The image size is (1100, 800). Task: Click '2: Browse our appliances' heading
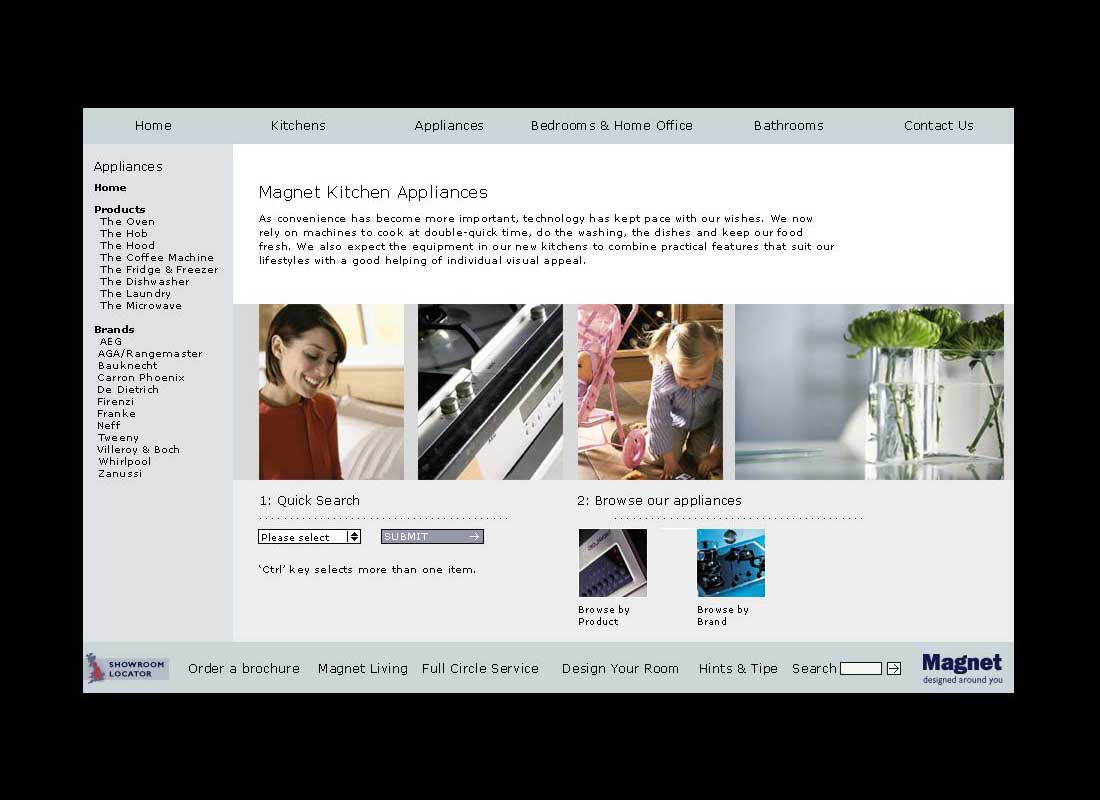point(659,500)
